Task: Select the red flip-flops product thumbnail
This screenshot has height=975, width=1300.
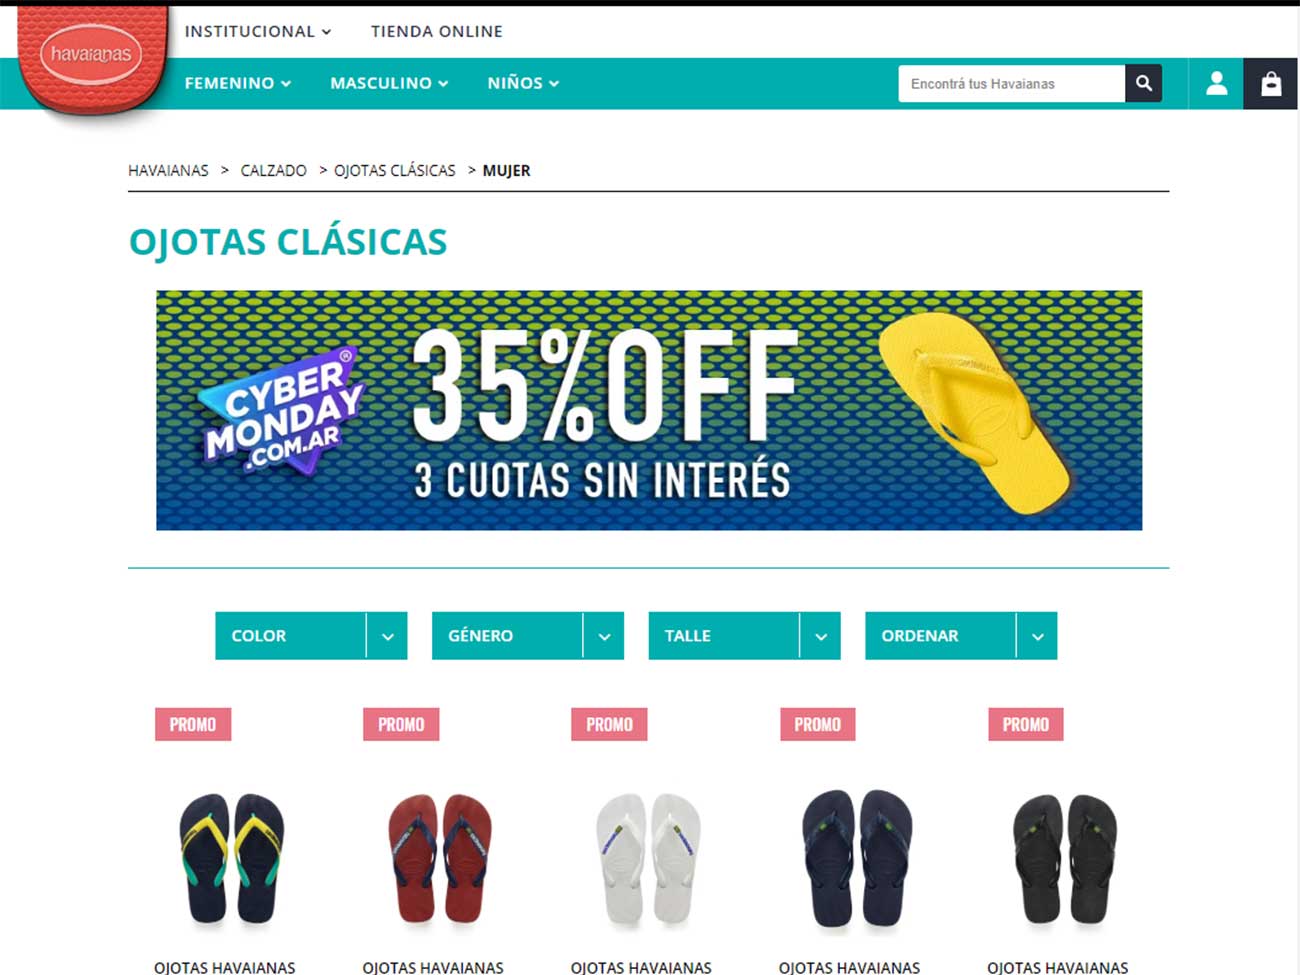Action: click(441, 859)
